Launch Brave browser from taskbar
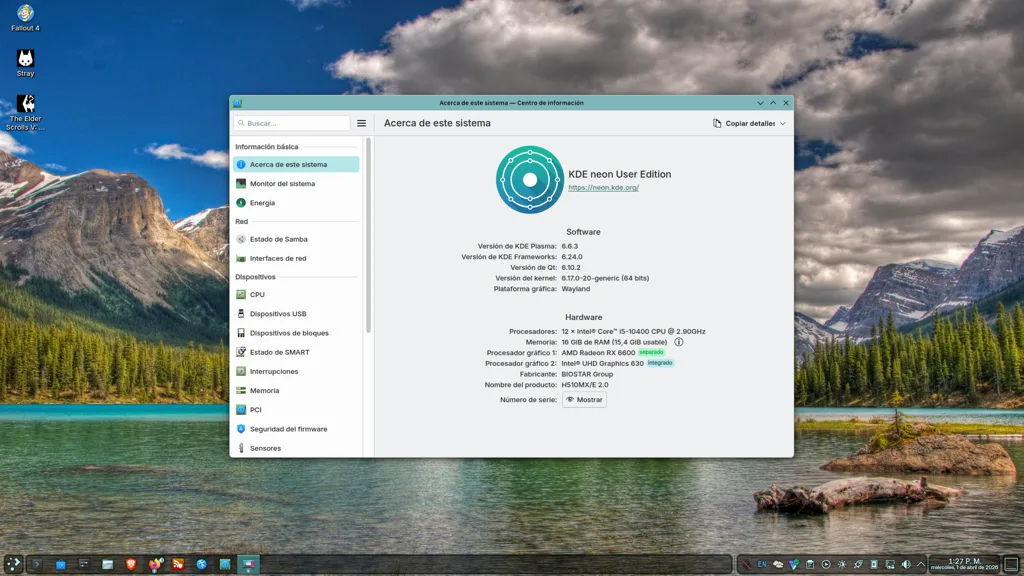The width and height of the screenshot is (1024, 576). point(131,564)
